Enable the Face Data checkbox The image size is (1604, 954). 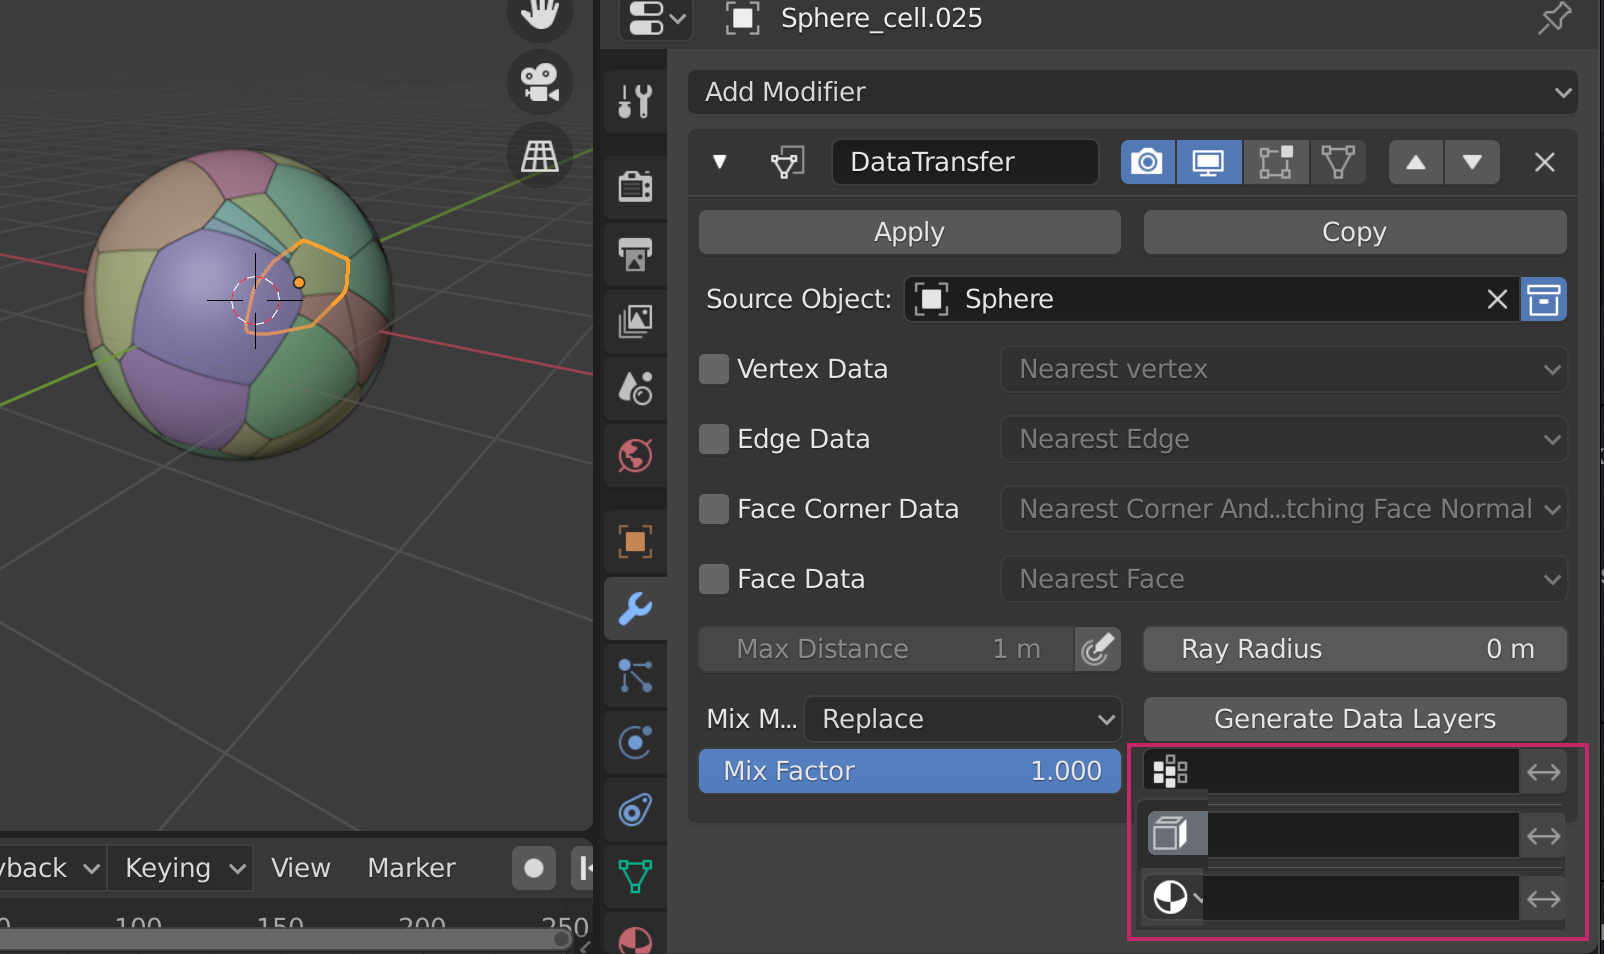point(714,579)
